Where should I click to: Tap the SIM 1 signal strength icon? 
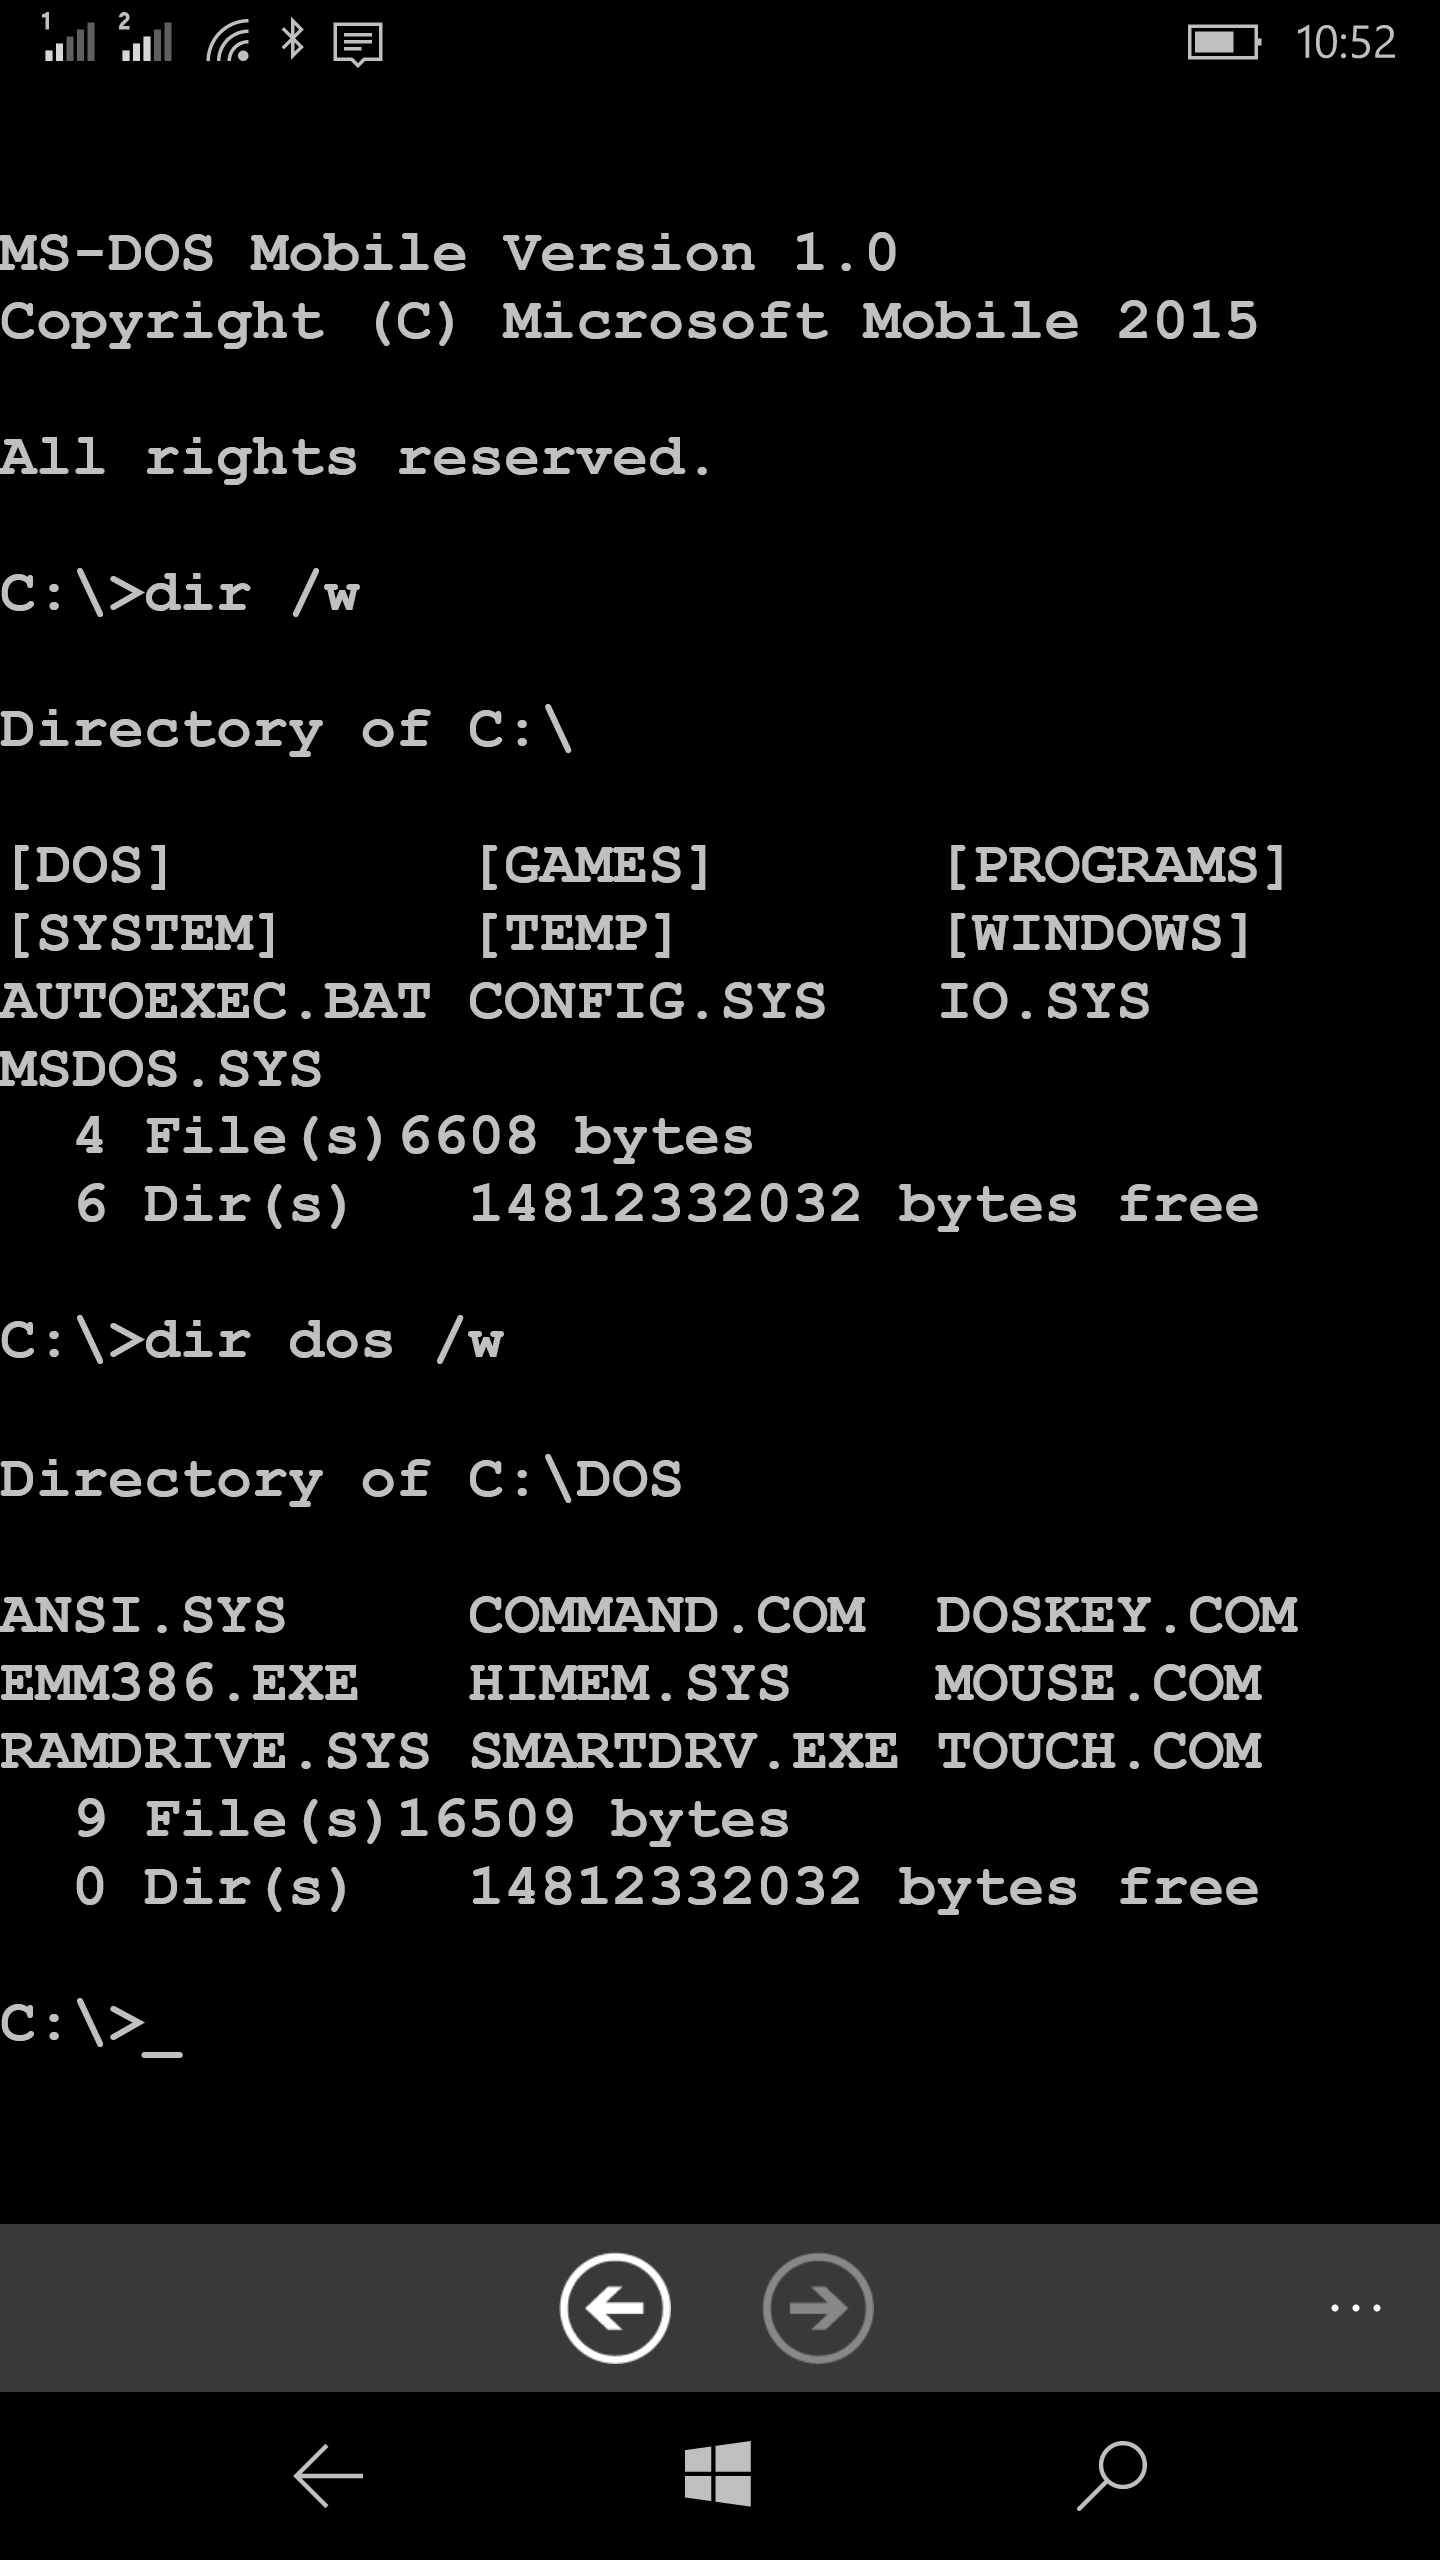coord(69,38)
